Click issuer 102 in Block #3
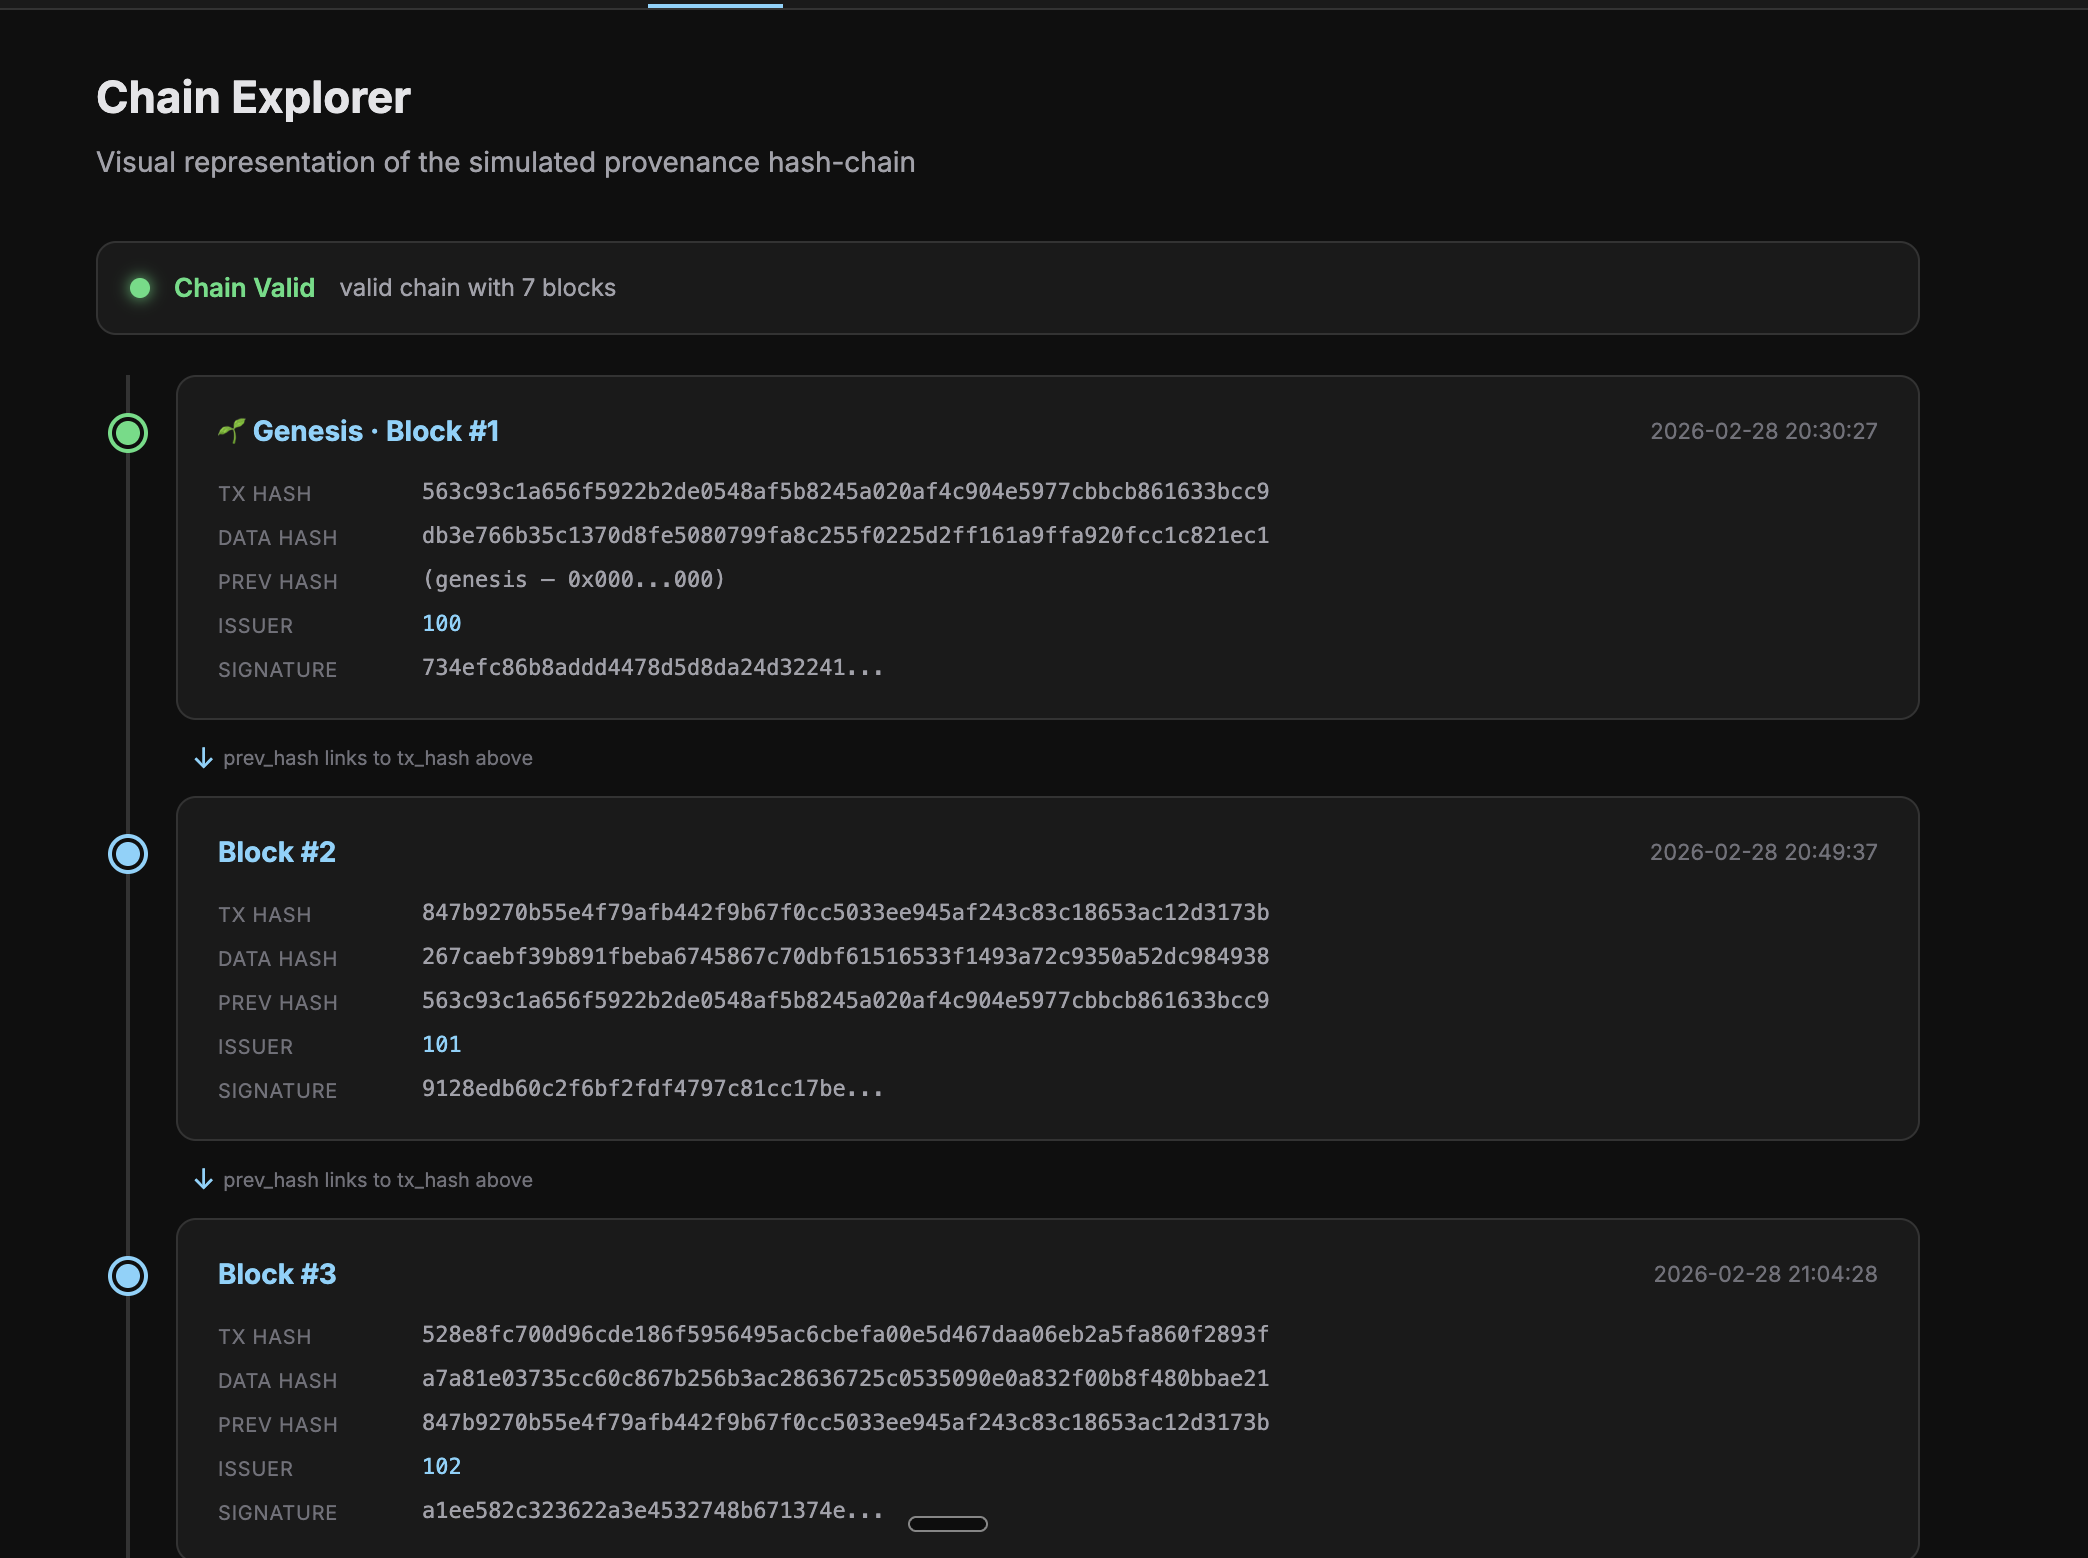This screenshot has height=1558, width=2088. (x=441, y=1467)
